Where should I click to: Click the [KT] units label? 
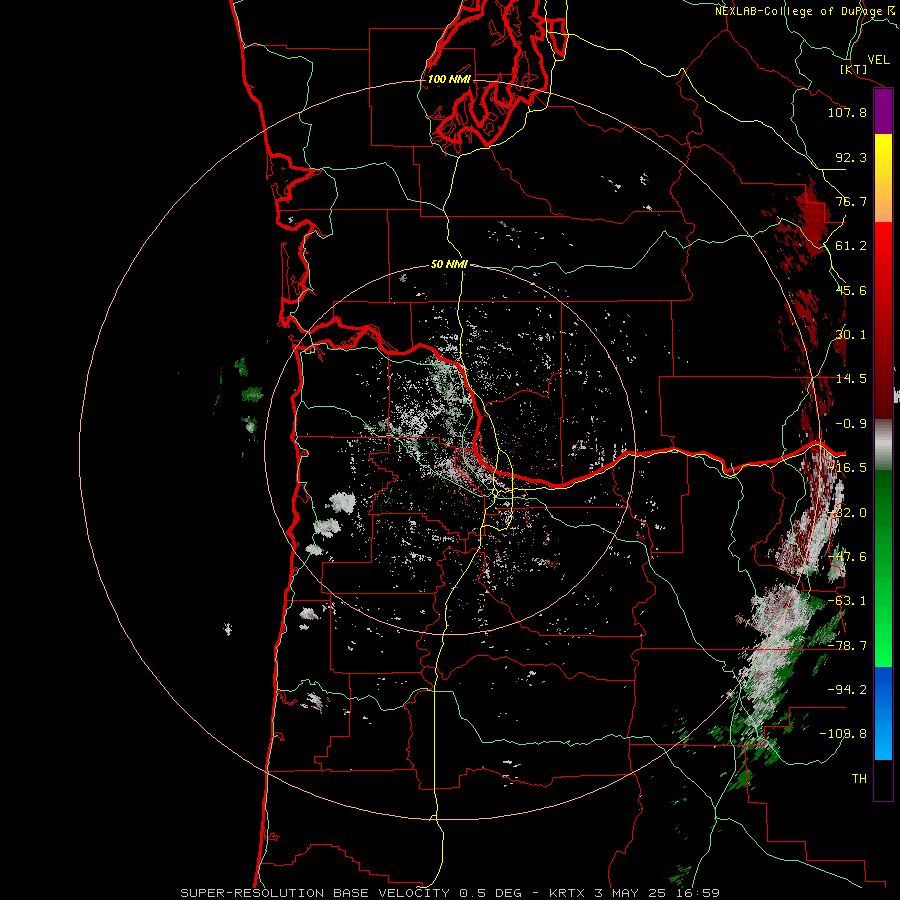[854, 69]
